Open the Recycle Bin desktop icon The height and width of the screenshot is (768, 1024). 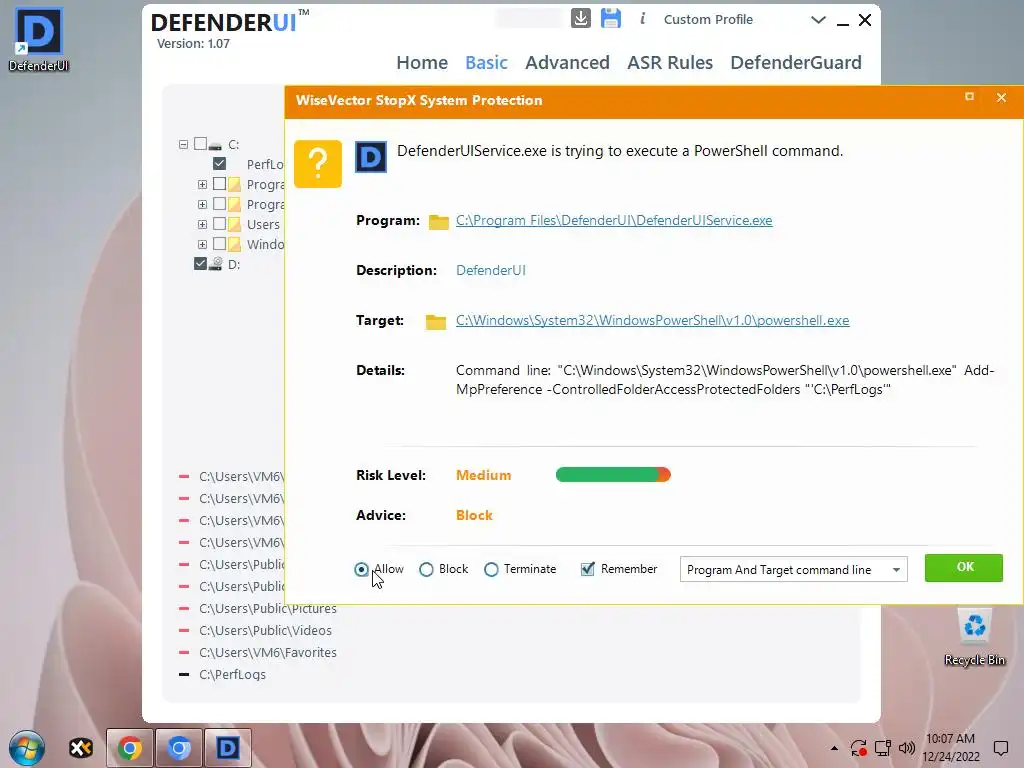tap(974, 637)
